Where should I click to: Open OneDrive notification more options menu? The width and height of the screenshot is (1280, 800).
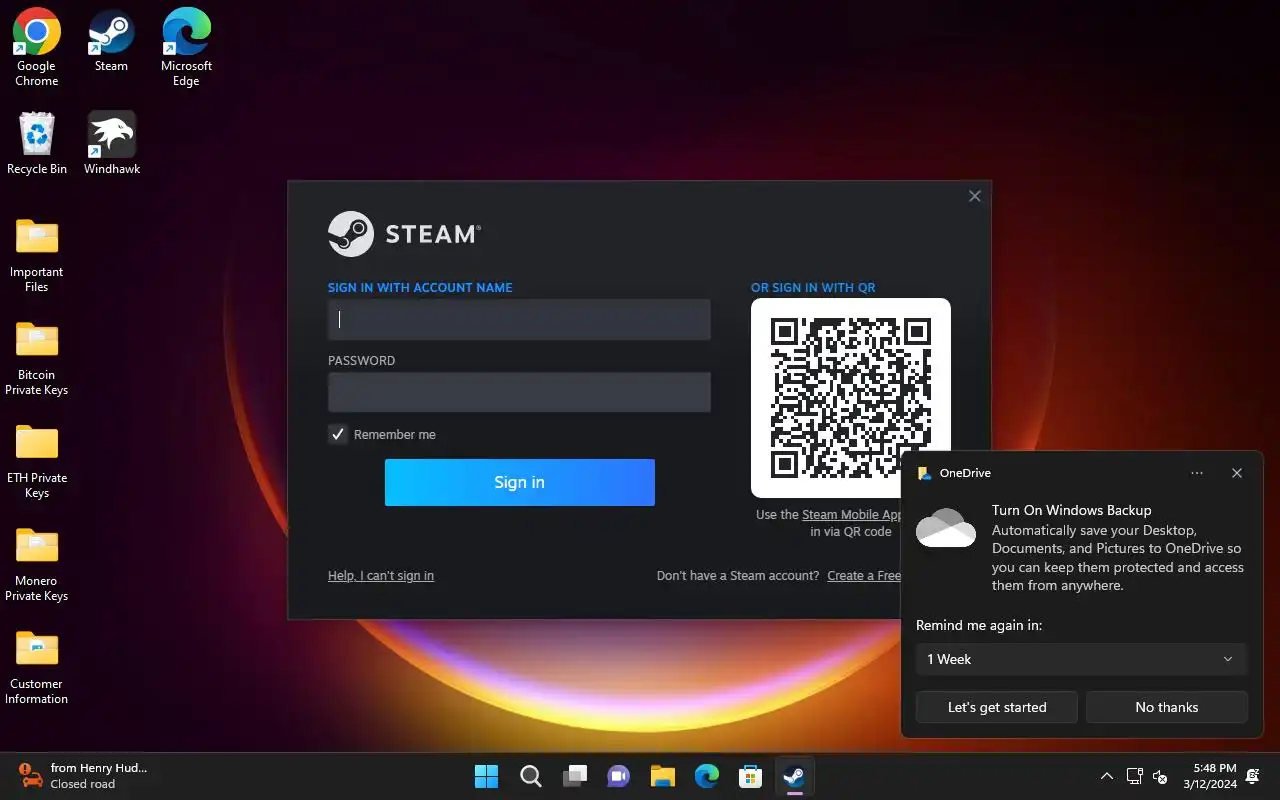click(1197, 473)
